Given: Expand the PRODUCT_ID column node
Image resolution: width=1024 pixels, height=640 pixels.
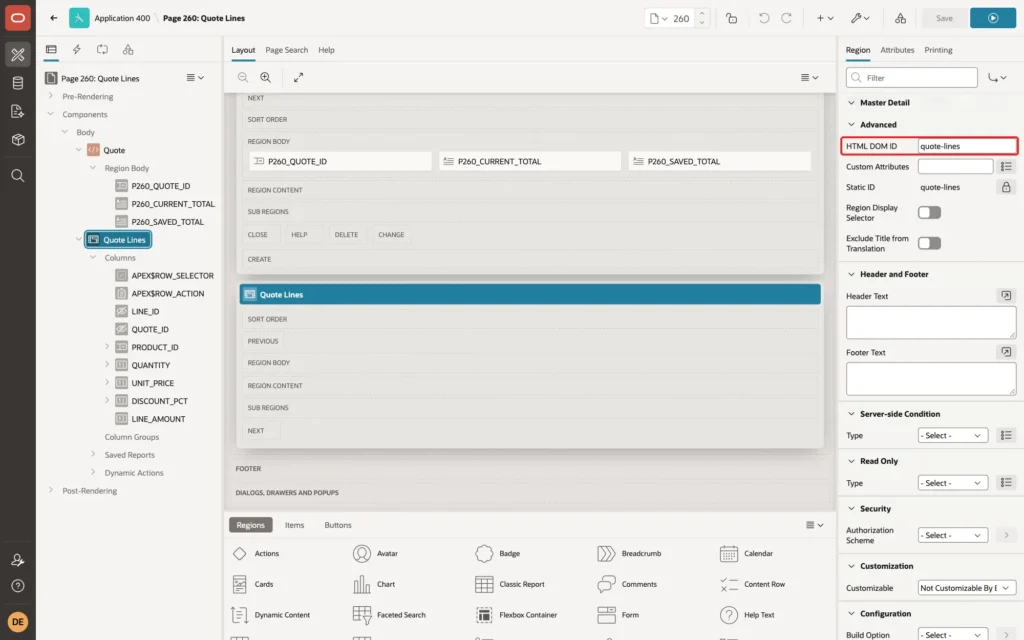Looking at the screenshot, I should pyautogui.click(x=107, y=347).
